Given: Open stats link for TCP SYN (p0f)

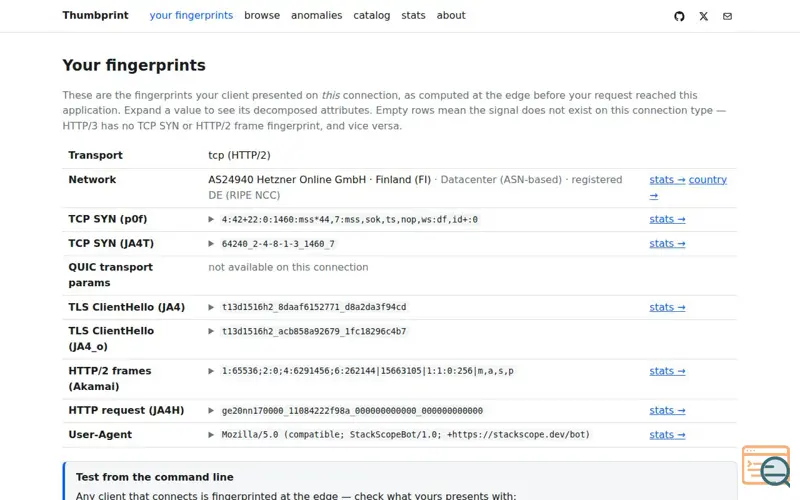Looking at the screenshot, I should (667, 219).
